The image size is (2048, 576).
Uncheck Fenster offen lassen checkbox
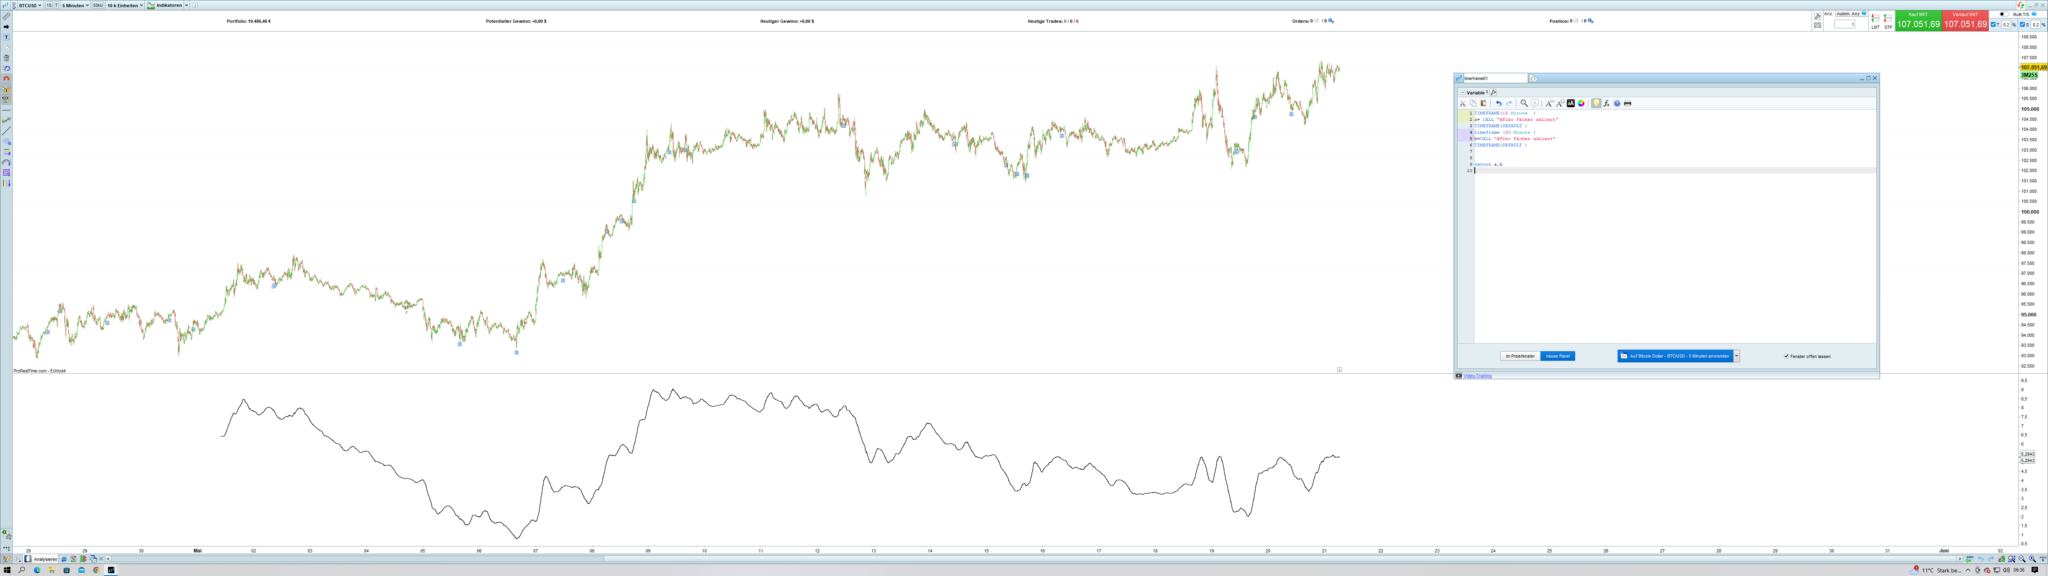[1786, 356]
